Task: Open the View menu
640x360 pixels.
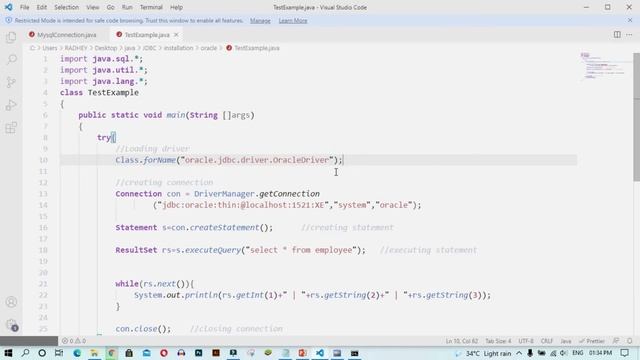Action: click(x=93, y=7)
